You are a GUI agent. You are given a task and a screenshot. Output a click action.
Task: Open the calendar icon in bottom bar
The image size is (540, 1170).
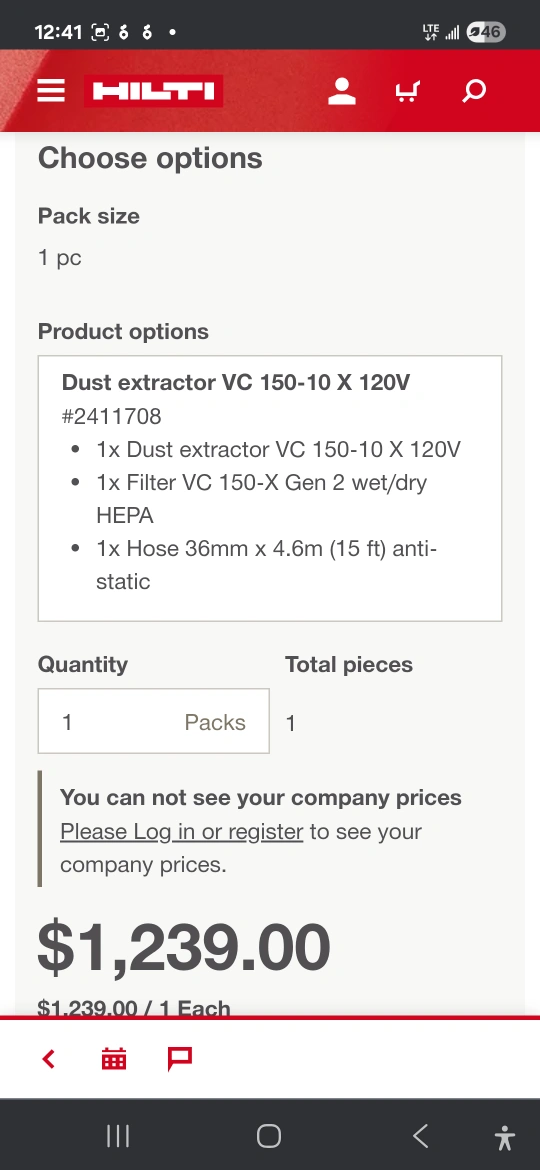[x=114, y=1059]
